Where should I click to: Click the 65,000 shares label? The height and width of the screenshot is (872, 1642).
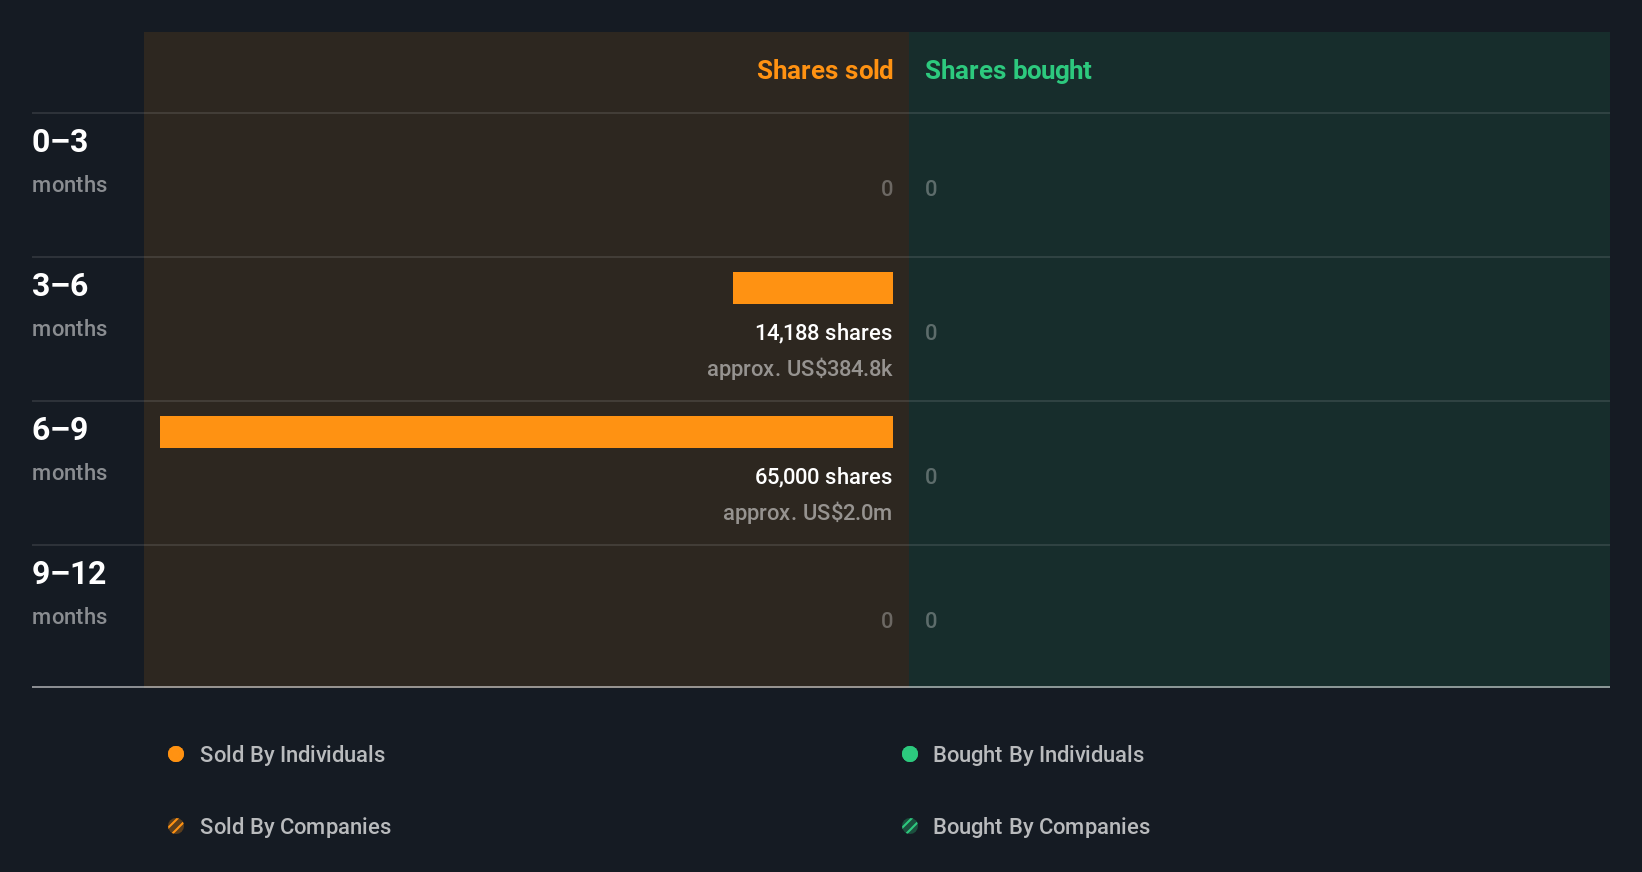(823, 476)
